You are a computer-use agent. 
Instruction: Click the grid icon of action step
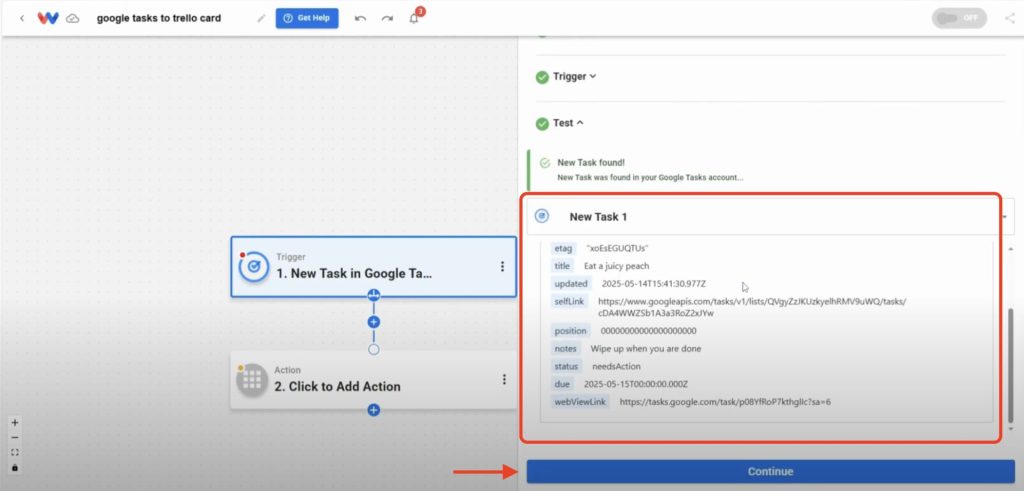252,379
